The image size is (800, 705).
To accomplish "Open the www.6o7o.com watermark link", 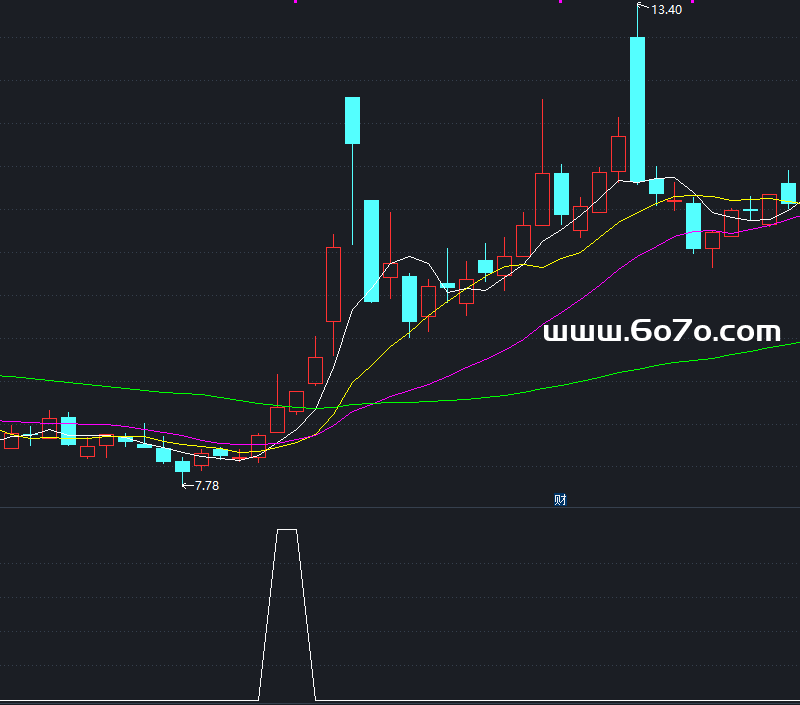I will click(x=661, y=332).
